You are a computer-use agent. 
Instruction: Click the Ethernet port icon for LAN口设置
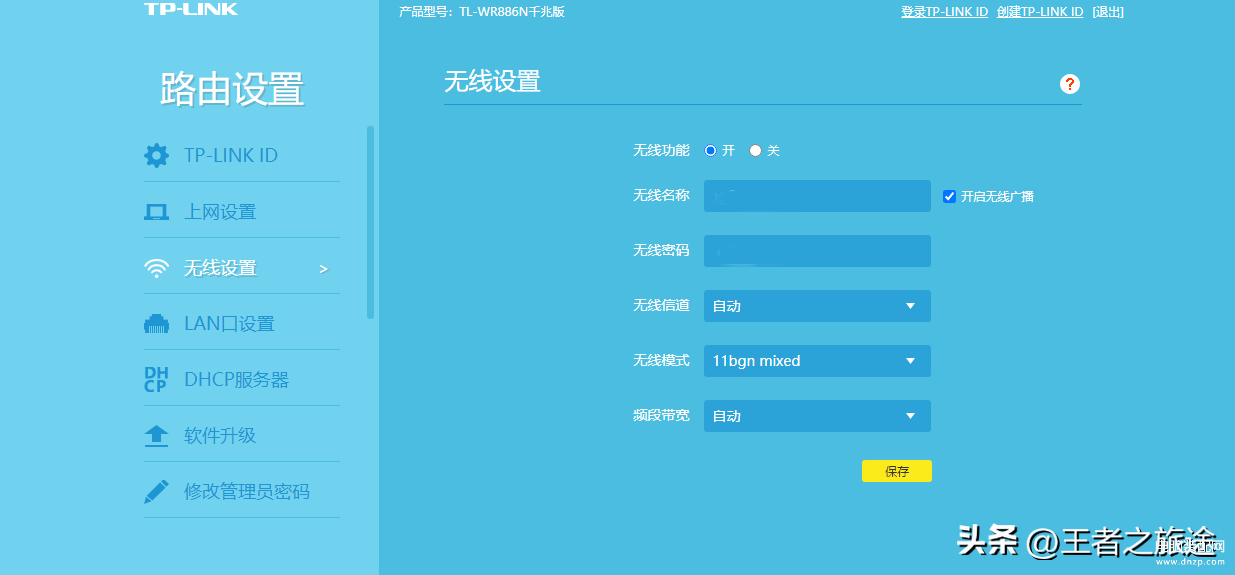156,324
